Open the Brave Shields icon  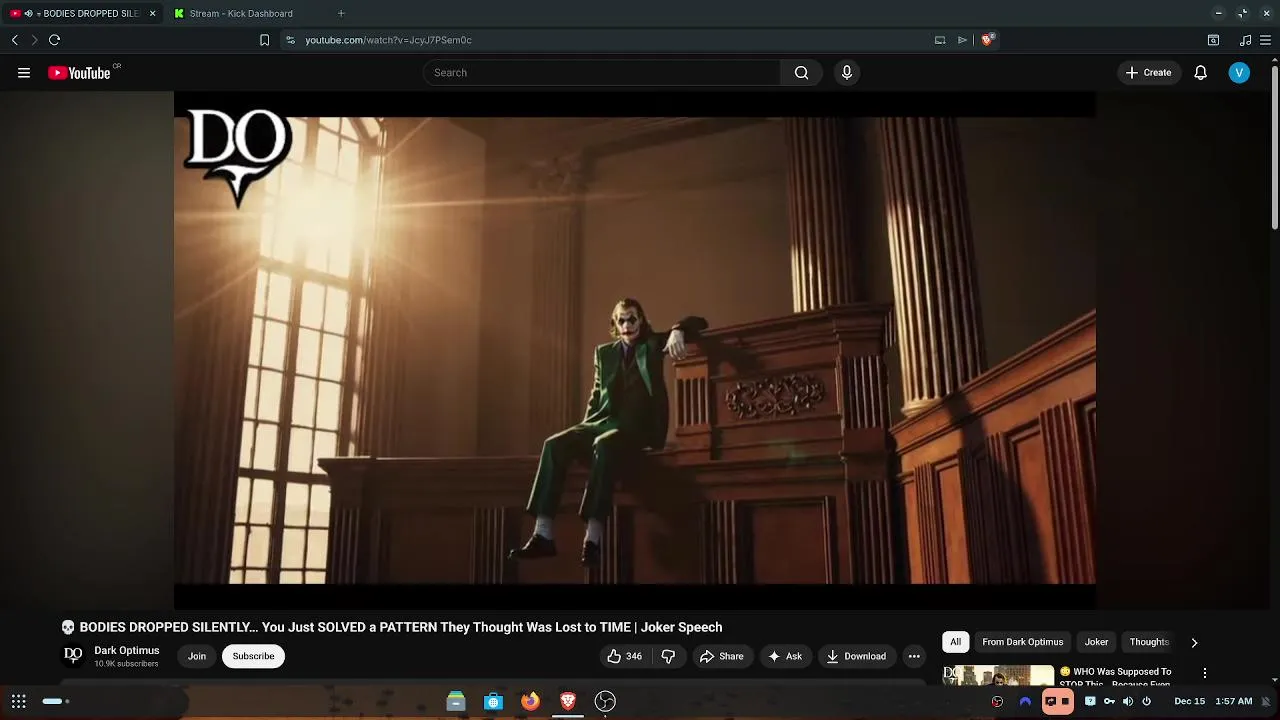987,40
